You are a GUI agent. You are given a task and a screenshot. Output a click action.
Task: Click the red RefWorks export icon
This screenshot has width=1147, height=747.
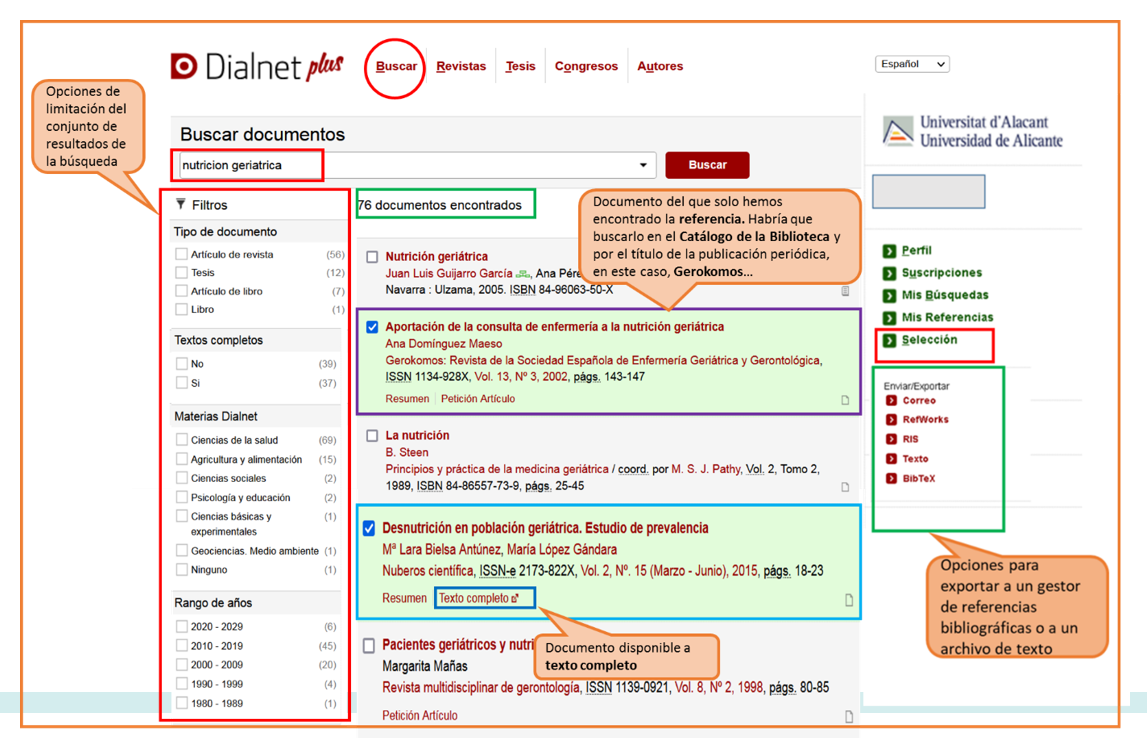tap(891, 420)
